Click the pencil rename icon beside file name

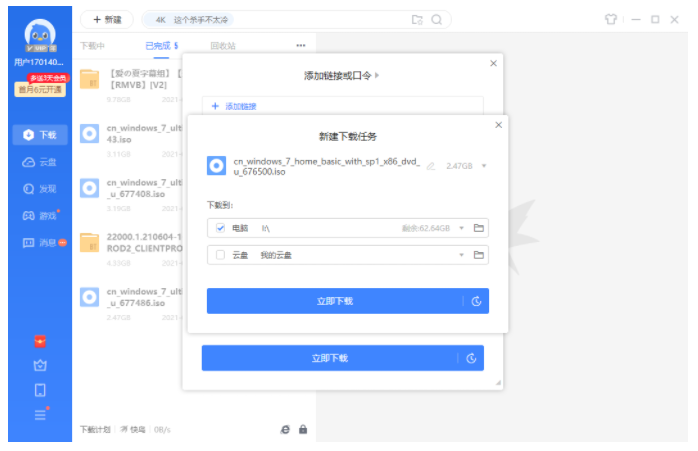430,166
